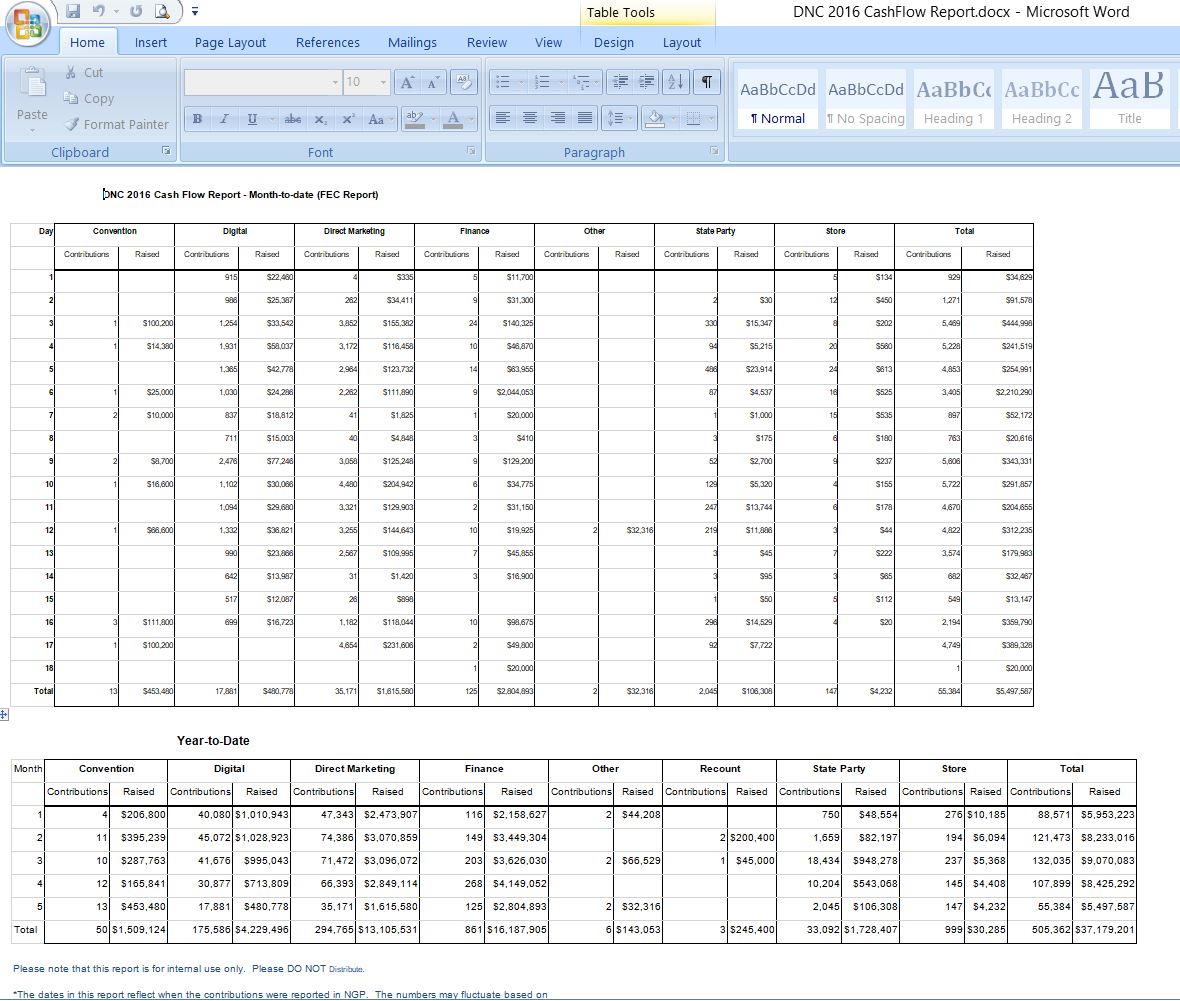1180x1001 pixels.
Task: Save the document from Quick Access Toolbar
Action: pyautogui.click(x=73, y=12)
